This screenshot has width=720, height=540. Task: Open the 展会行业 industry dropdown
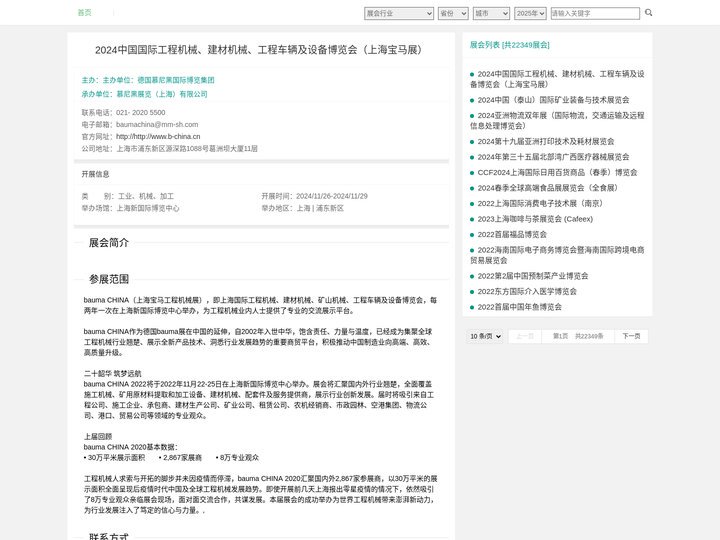tap(399, 13)
